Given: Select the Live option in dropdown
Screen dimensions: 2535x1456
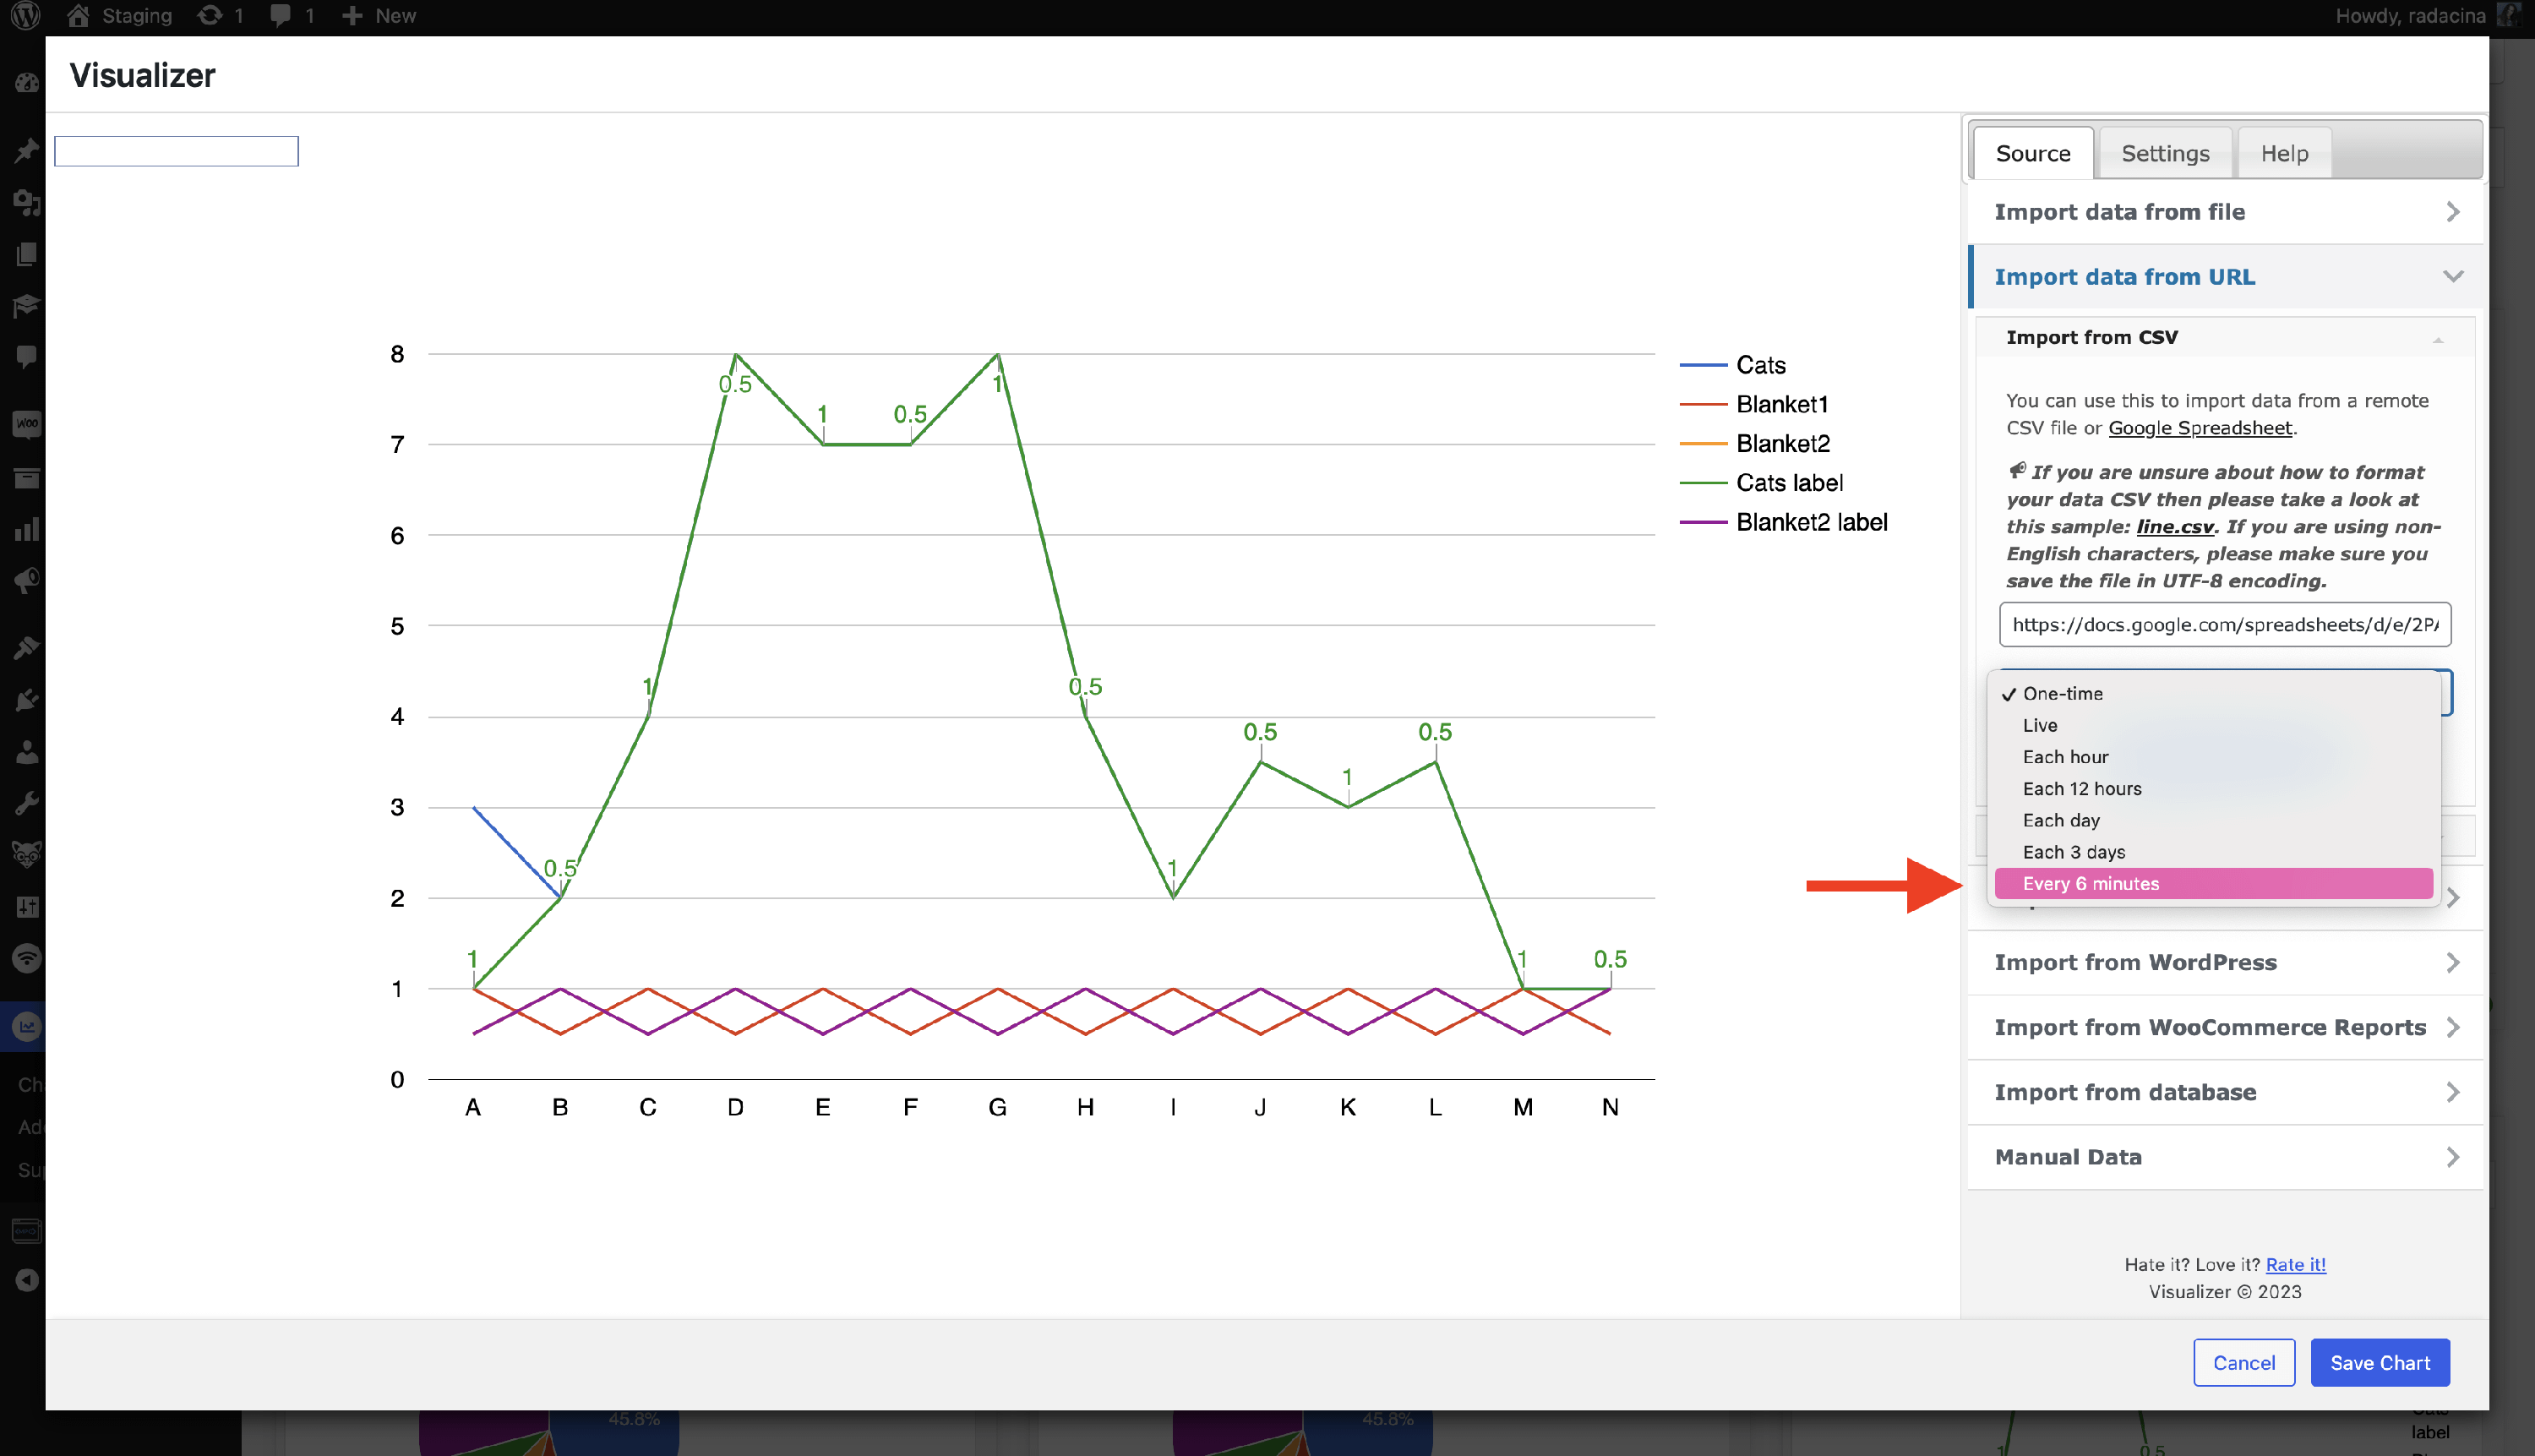Looking at the screenshot, I should coord(2040,725).
